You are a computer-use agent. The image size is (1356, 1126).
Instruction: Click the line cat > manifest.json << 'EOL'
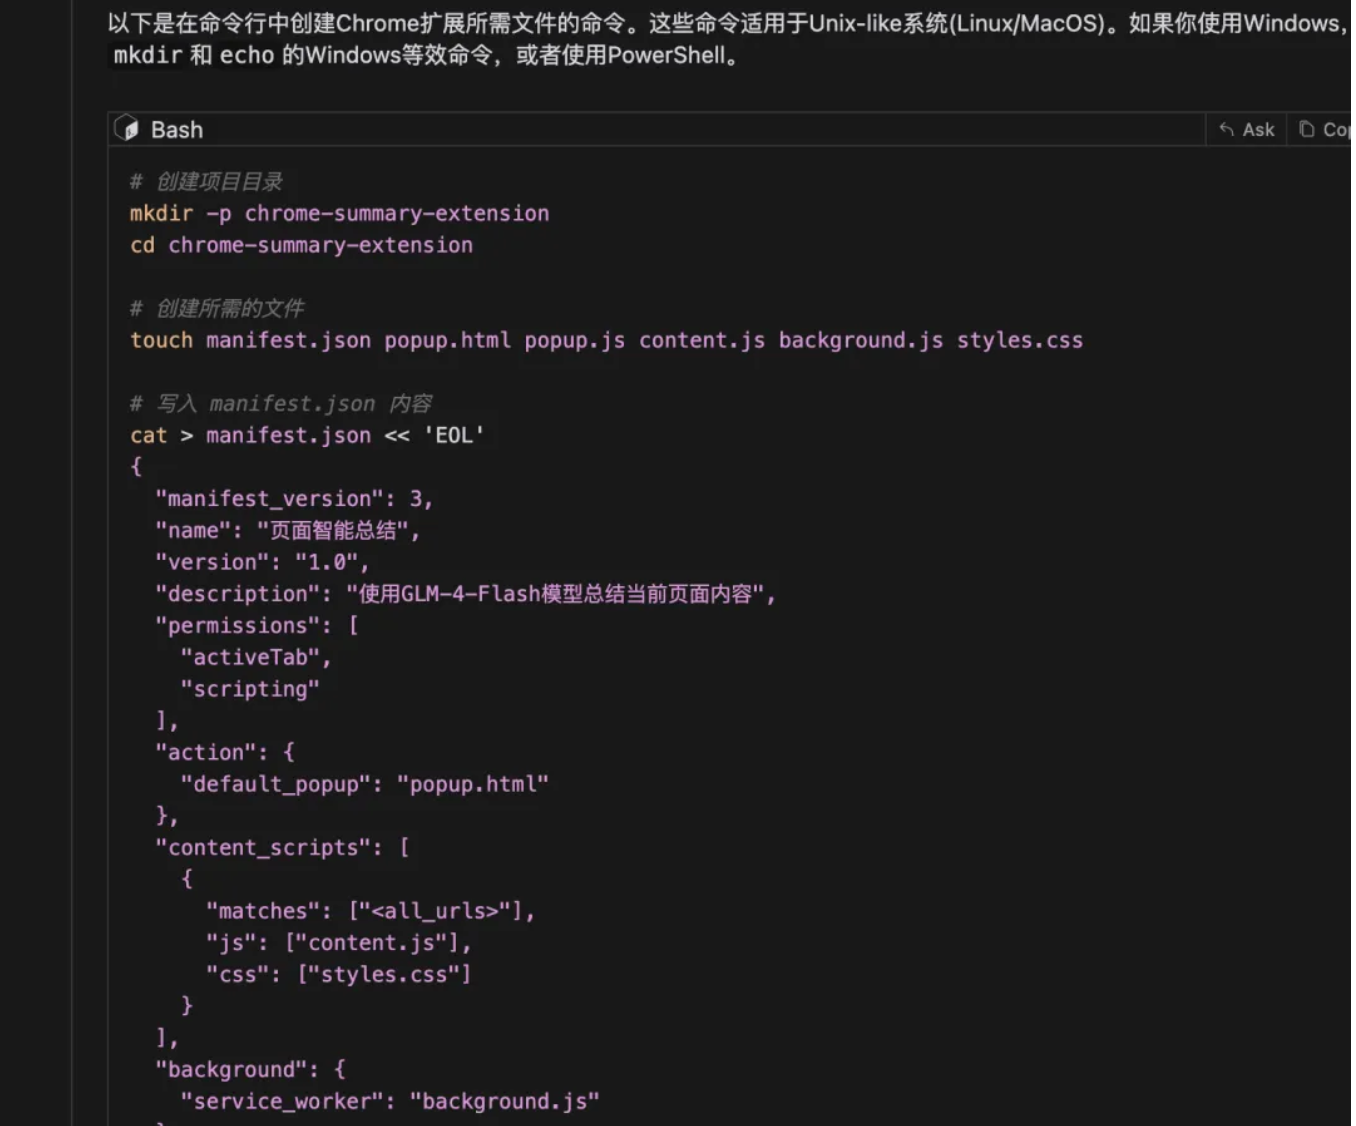307,435
